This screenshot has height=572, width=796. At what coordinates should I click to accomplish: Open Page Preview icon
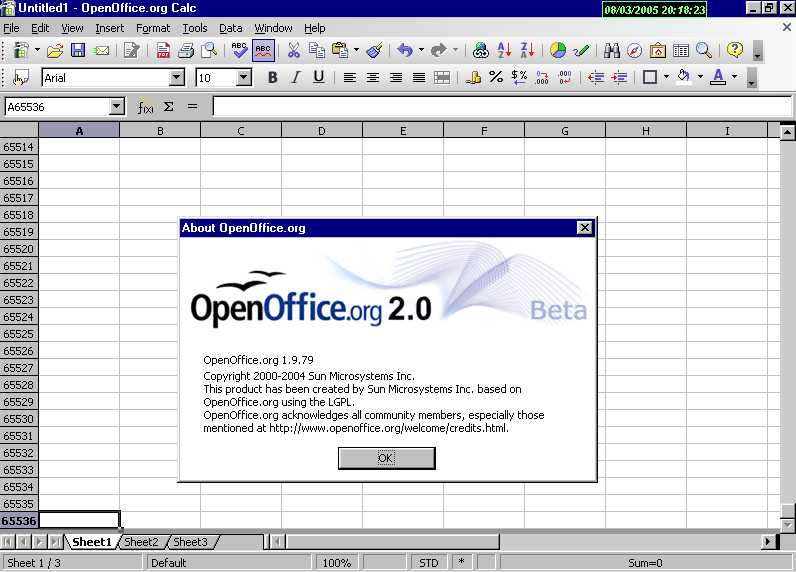coord(209,50)
